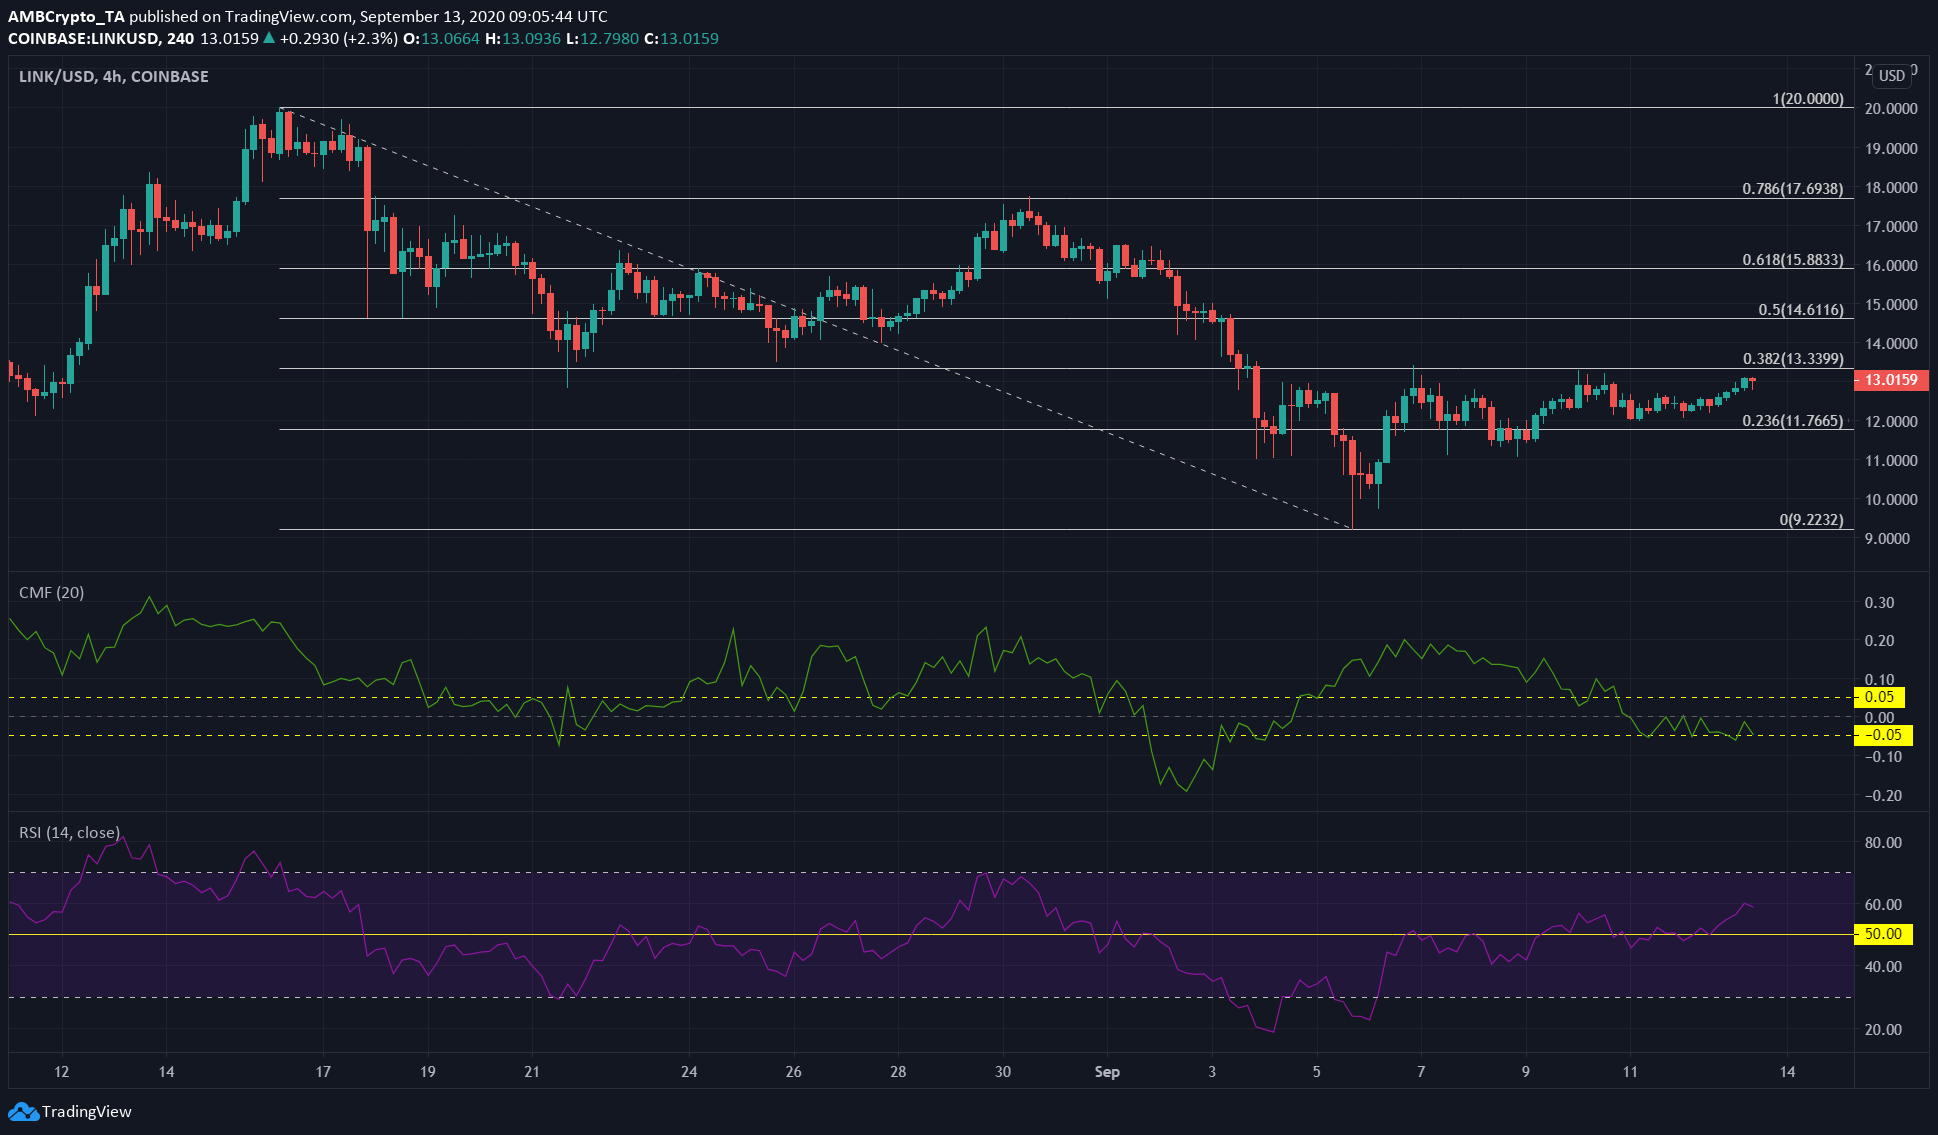1938x1135 pixels.
Task: Select the LINK/USD, 4h, COINBASE title
Action: 114,76
